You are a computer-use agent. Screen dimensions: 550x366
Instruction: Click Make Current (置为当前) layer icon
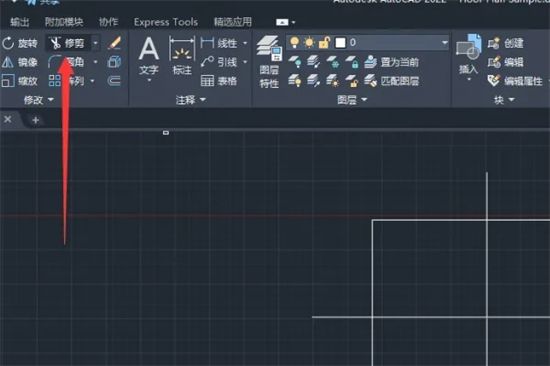(391, 62)
